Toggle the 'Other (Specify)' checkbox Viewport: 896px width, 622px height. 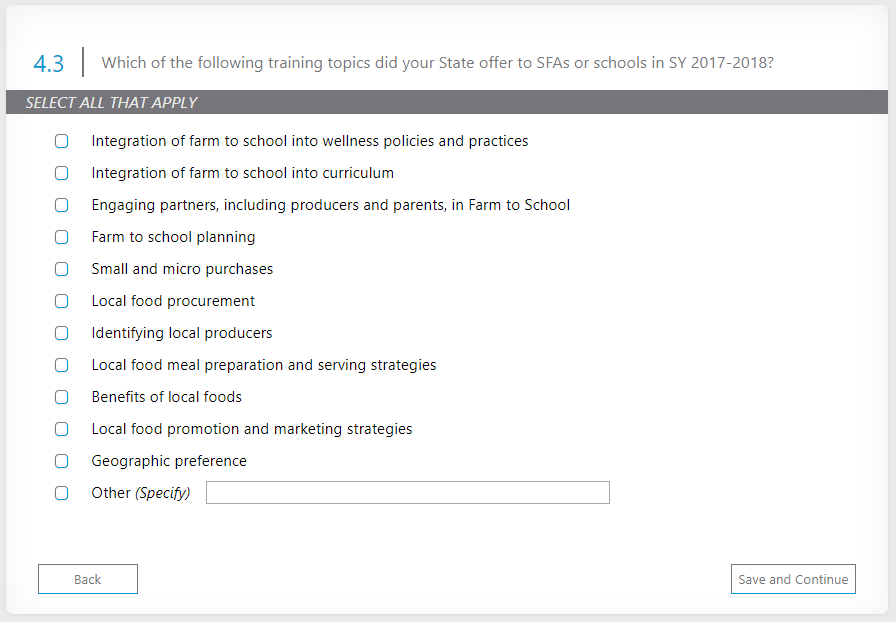tap(62, 493)
